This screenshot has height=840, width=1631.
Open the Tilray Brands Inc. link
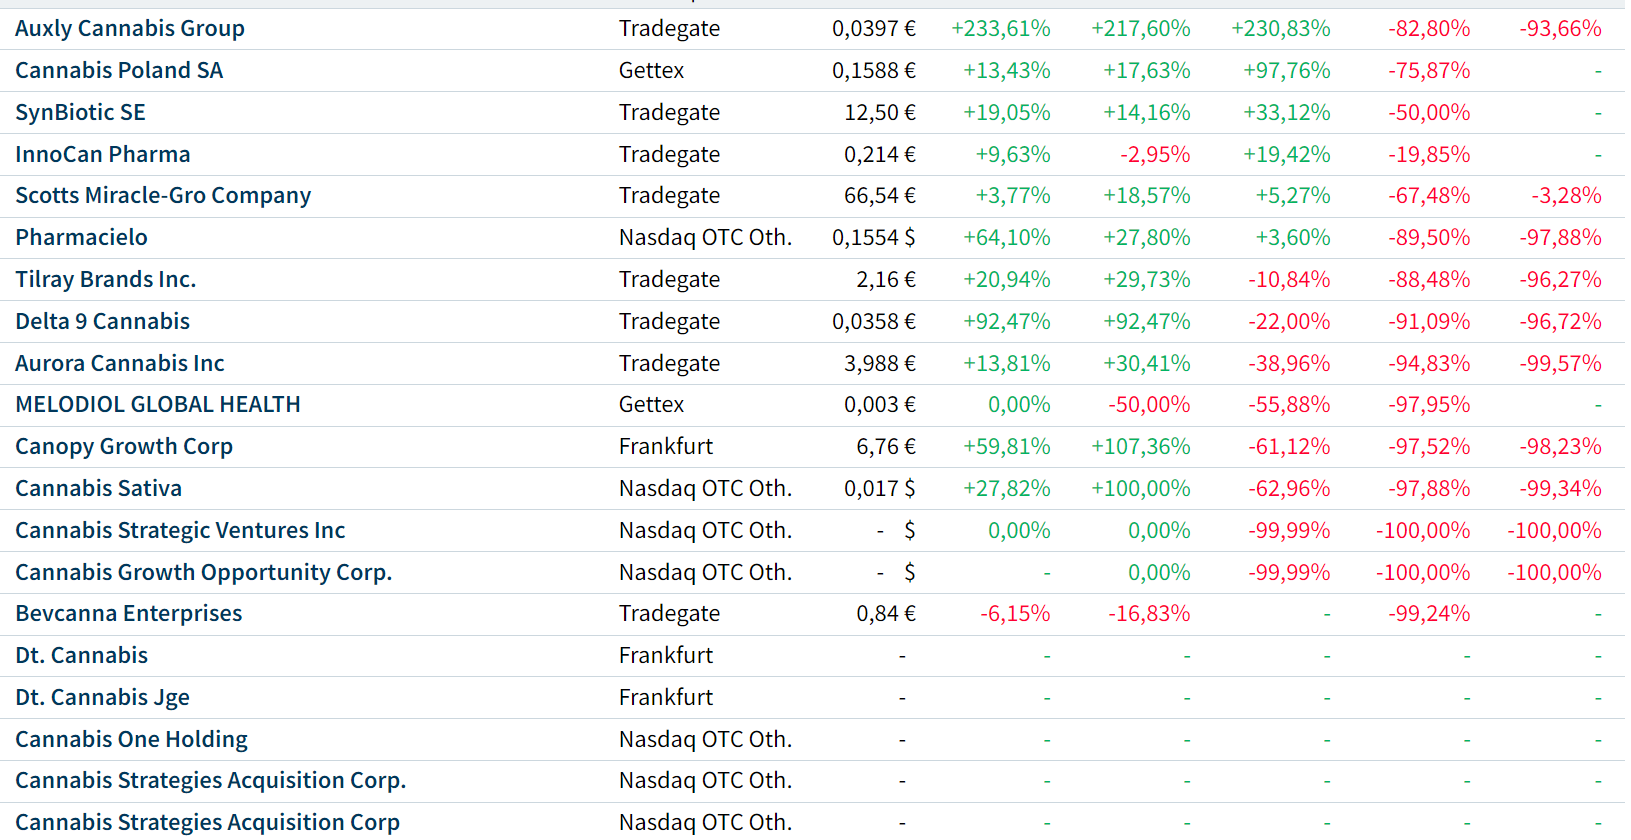pos(105,280)
